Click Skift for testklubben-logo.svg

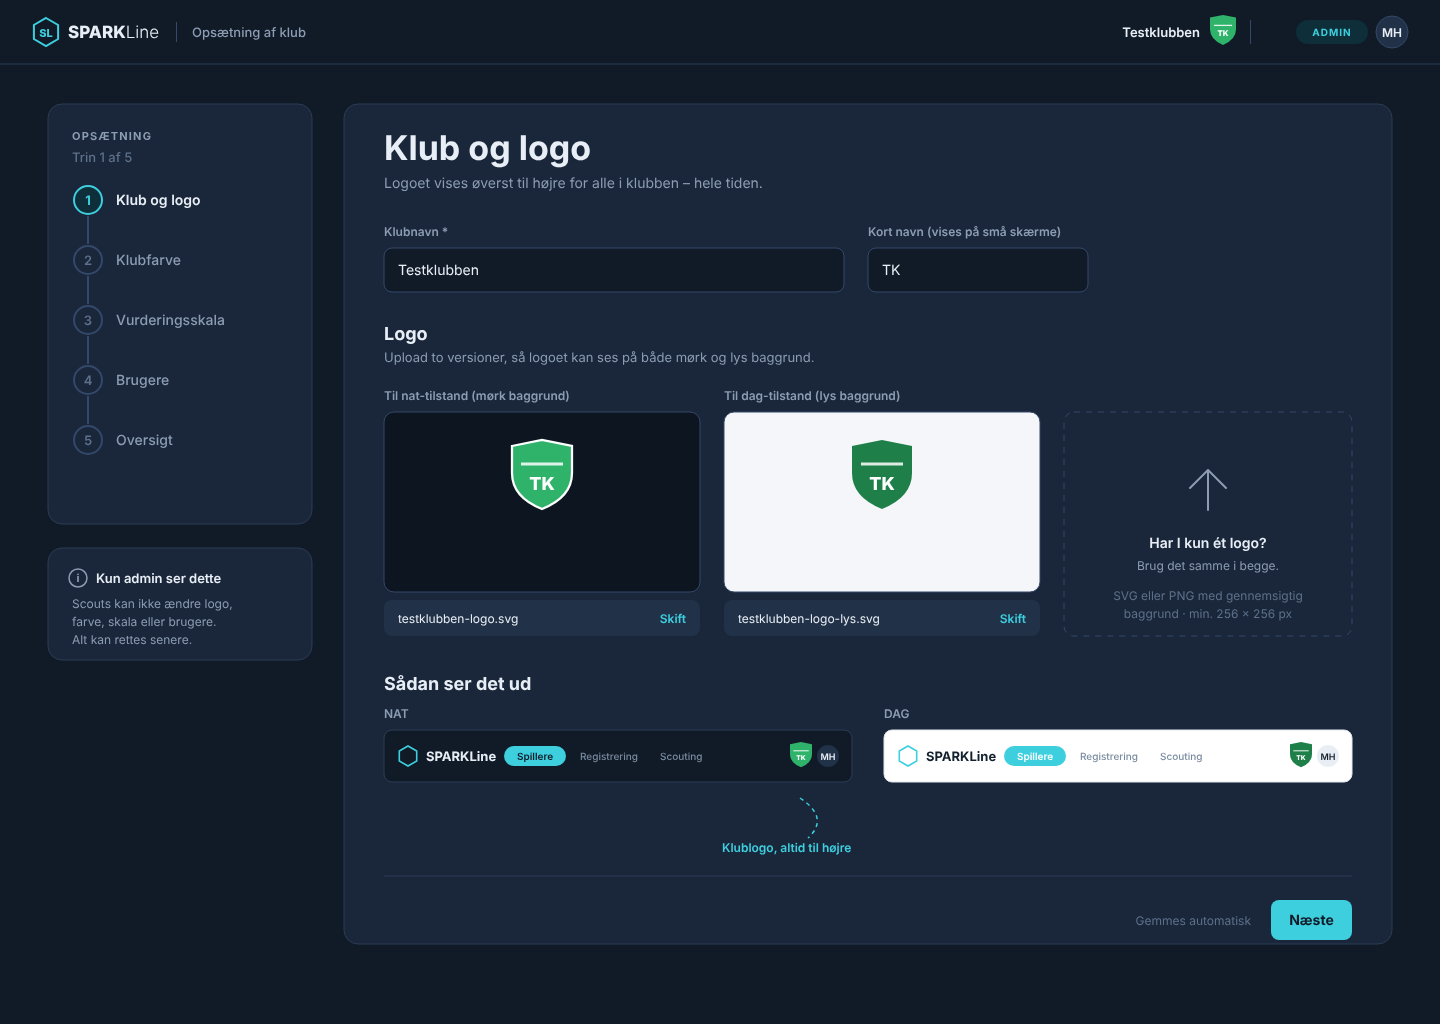(x=672, y=619)
